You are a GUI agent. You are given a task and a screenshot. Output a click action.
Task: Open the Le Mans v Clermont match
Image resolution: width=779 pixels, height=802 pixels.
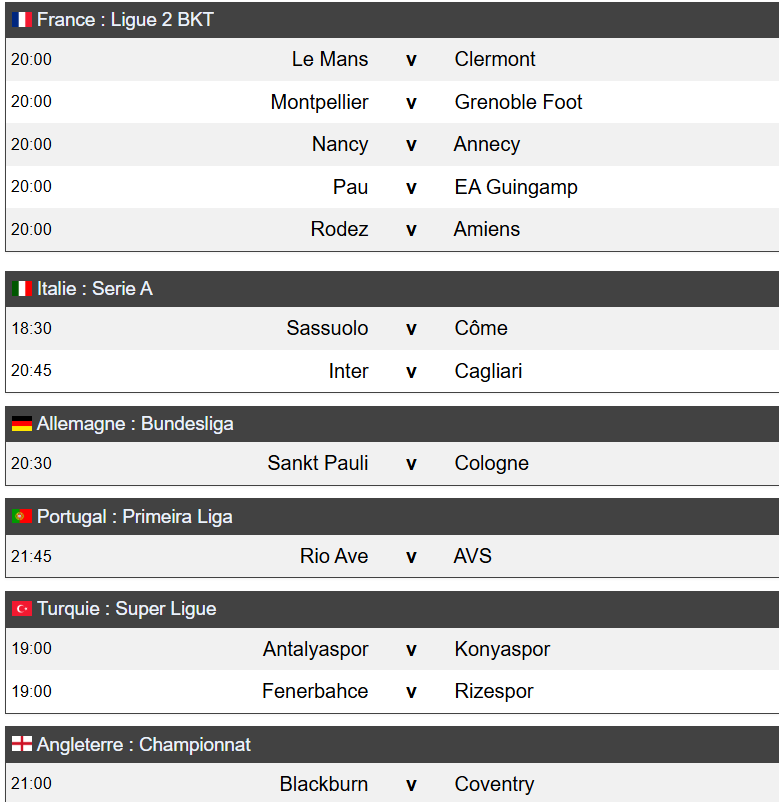pyautogui.click(x=411, y=60)
